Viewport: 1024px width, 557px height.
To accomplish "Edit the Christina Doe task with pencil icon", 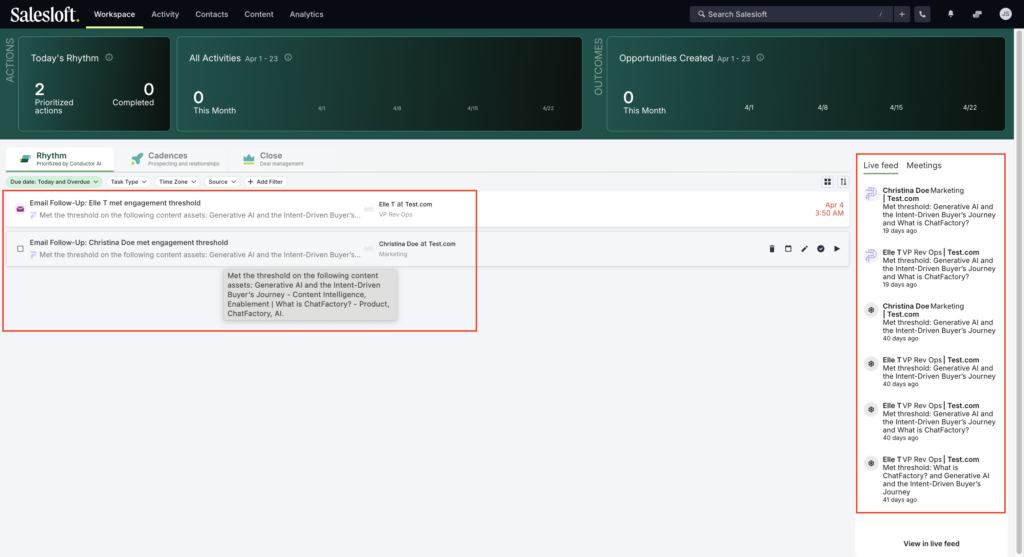I will (x=805, y=249).
